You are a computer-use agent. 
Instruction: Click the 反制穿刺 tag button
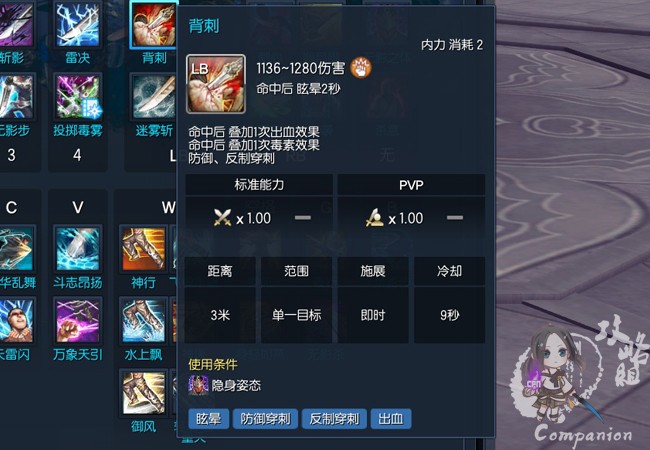(334, 419)
